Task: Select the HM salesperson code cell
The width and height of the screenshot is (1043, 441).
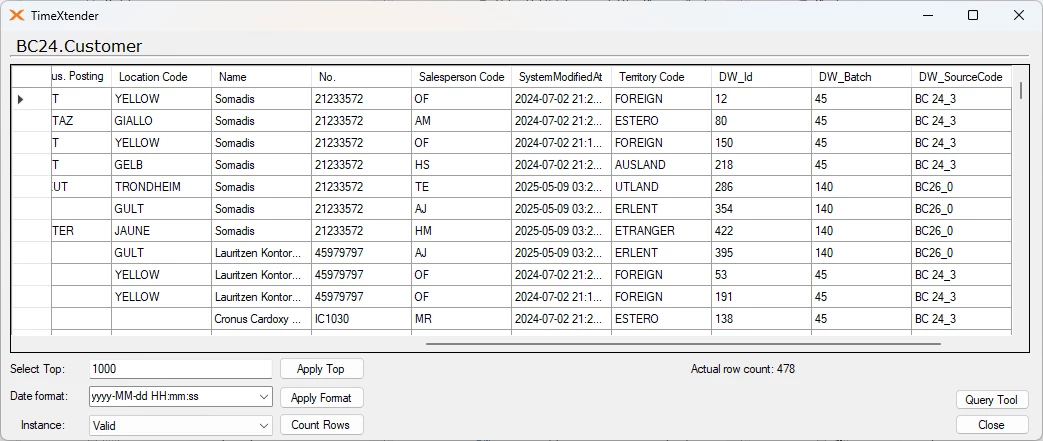Action: pyautogui.click(x=462, y=231)
